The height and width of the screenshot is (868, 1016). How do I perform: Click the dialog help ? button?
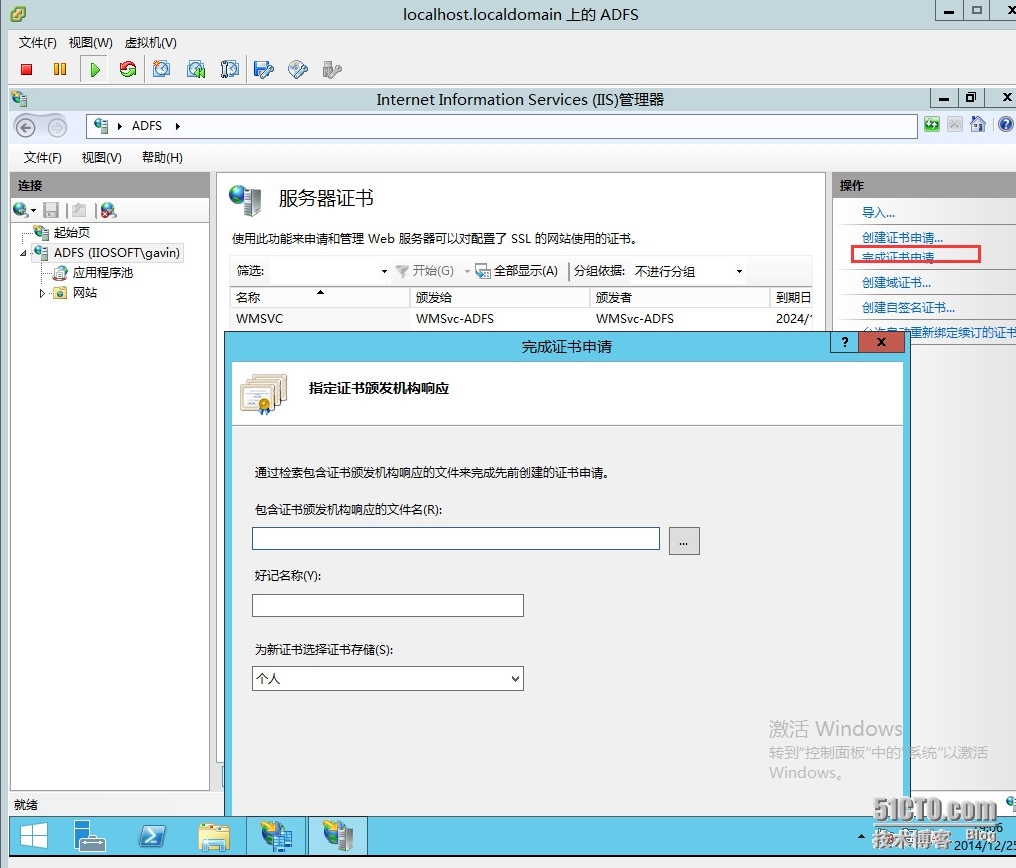[x=844, y=342]
